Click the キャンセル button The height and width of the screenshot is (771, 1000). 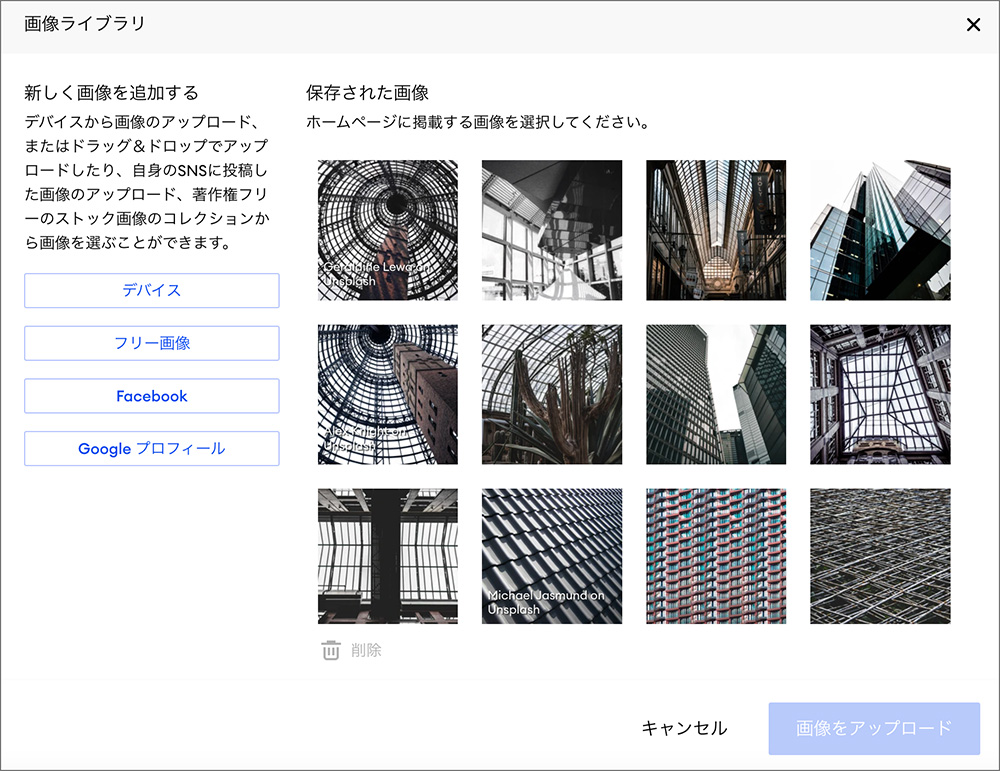(x=684, y=728)
